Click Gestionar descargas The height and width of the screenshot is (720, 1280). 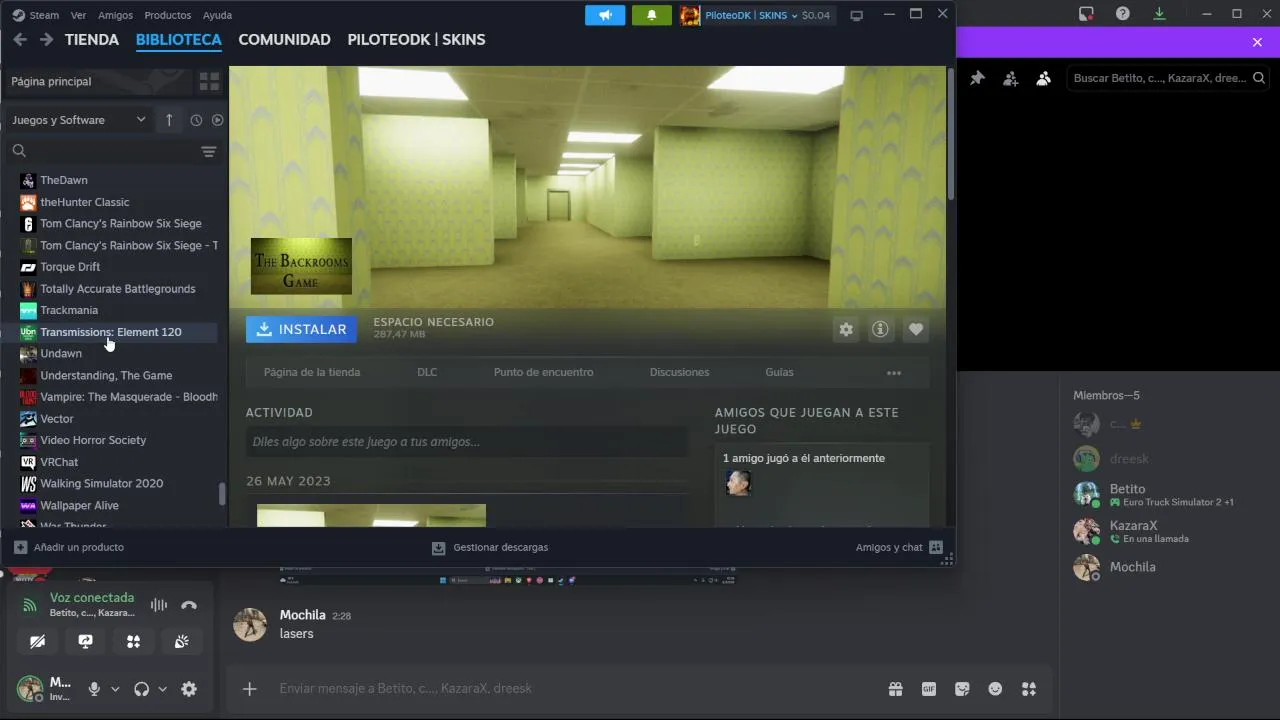click(490, 547)
